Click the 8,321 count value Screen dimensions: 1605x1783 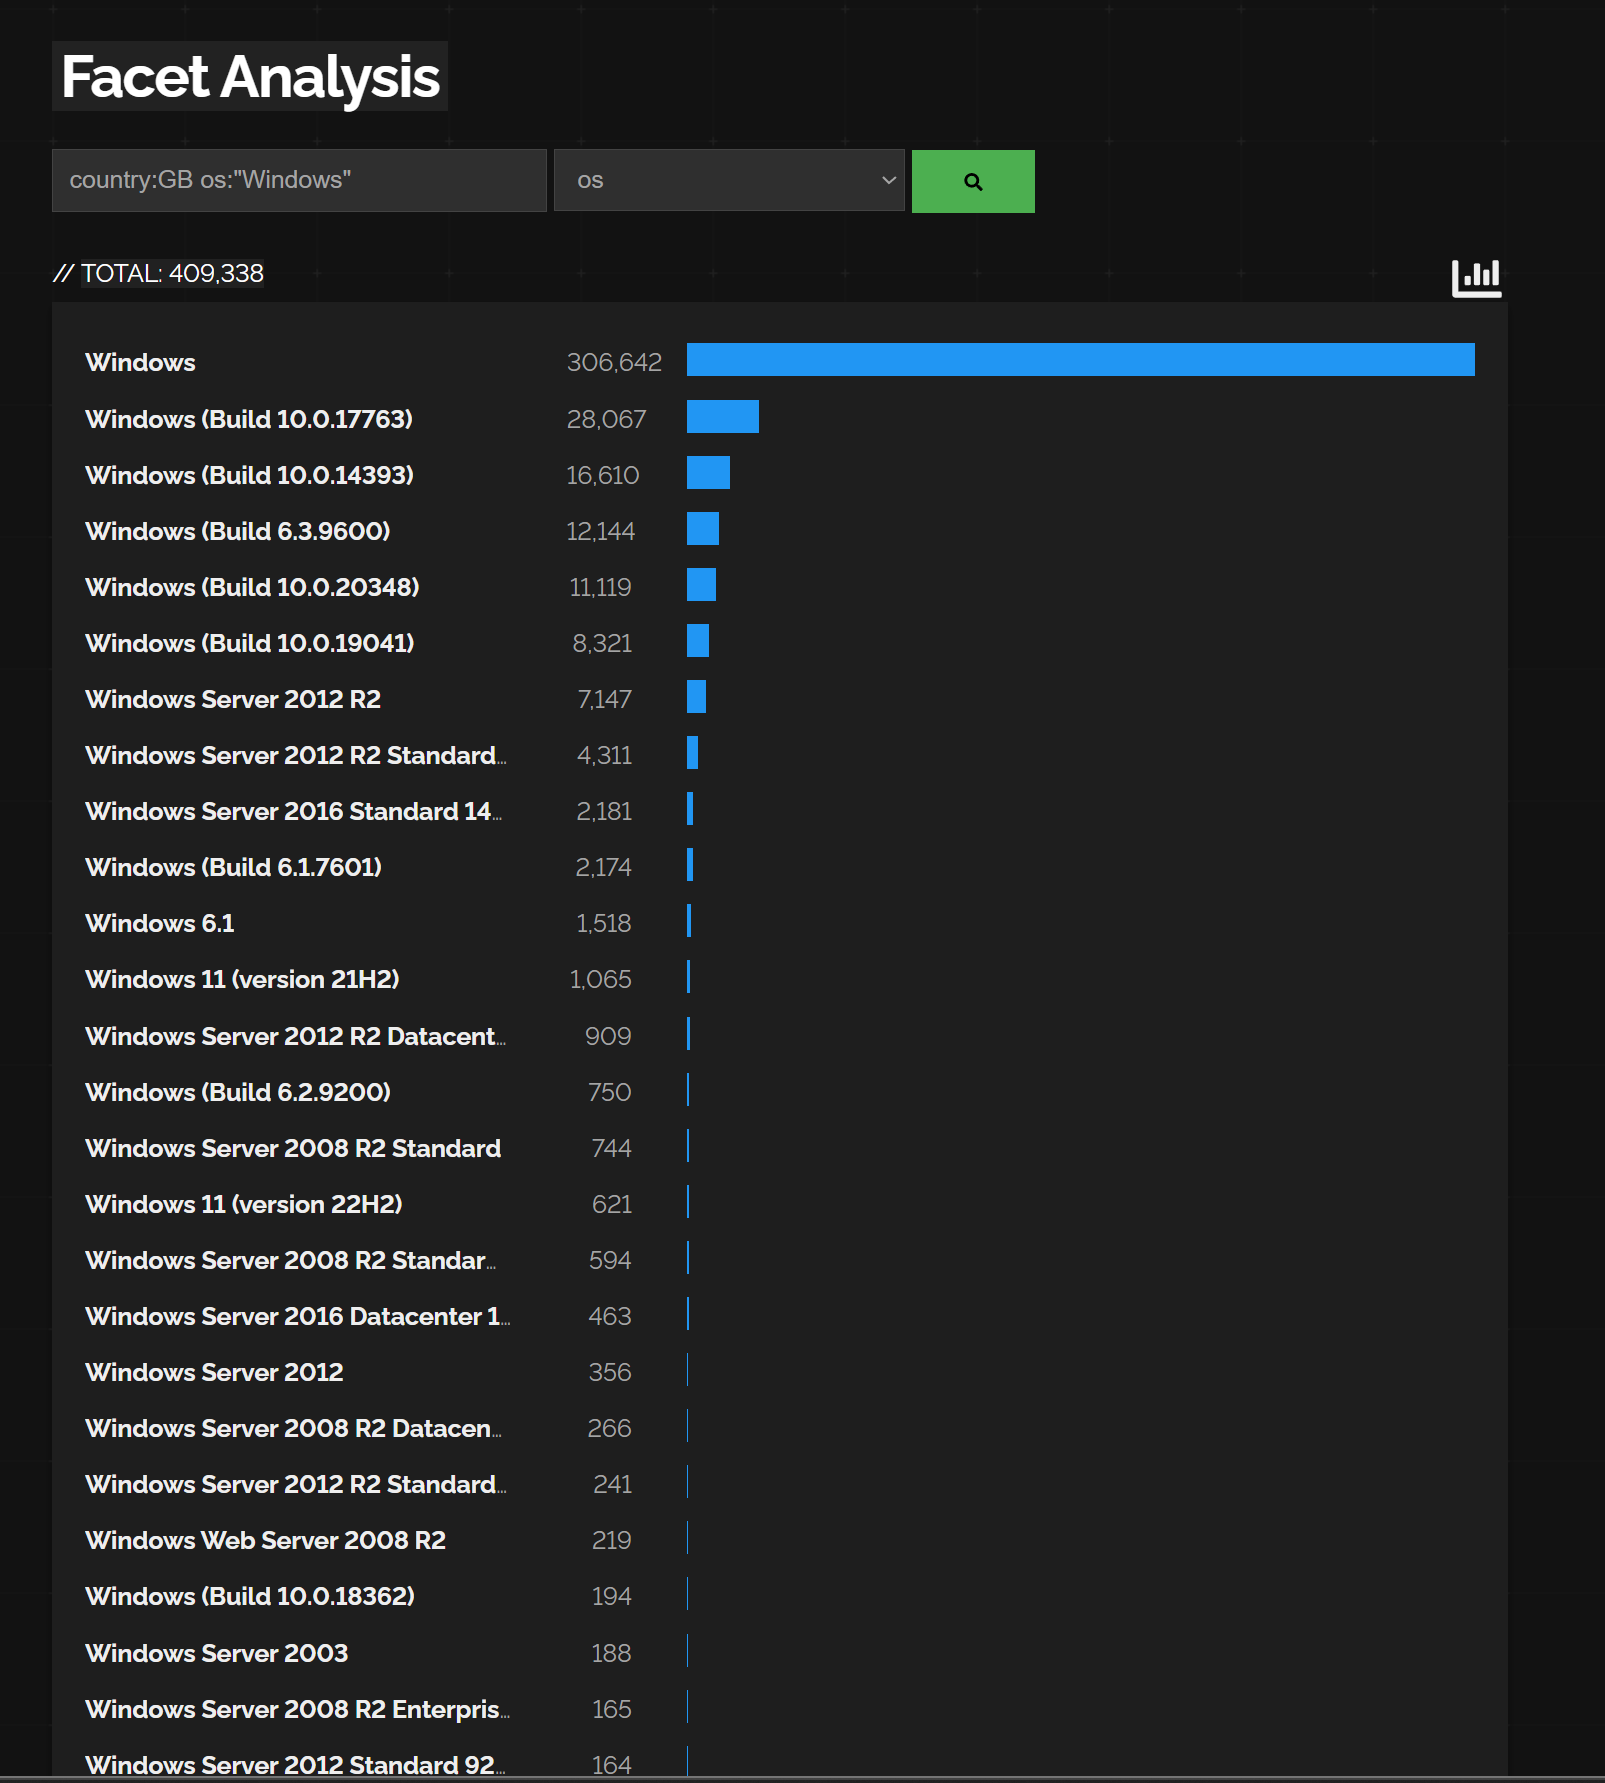point(602,643)
